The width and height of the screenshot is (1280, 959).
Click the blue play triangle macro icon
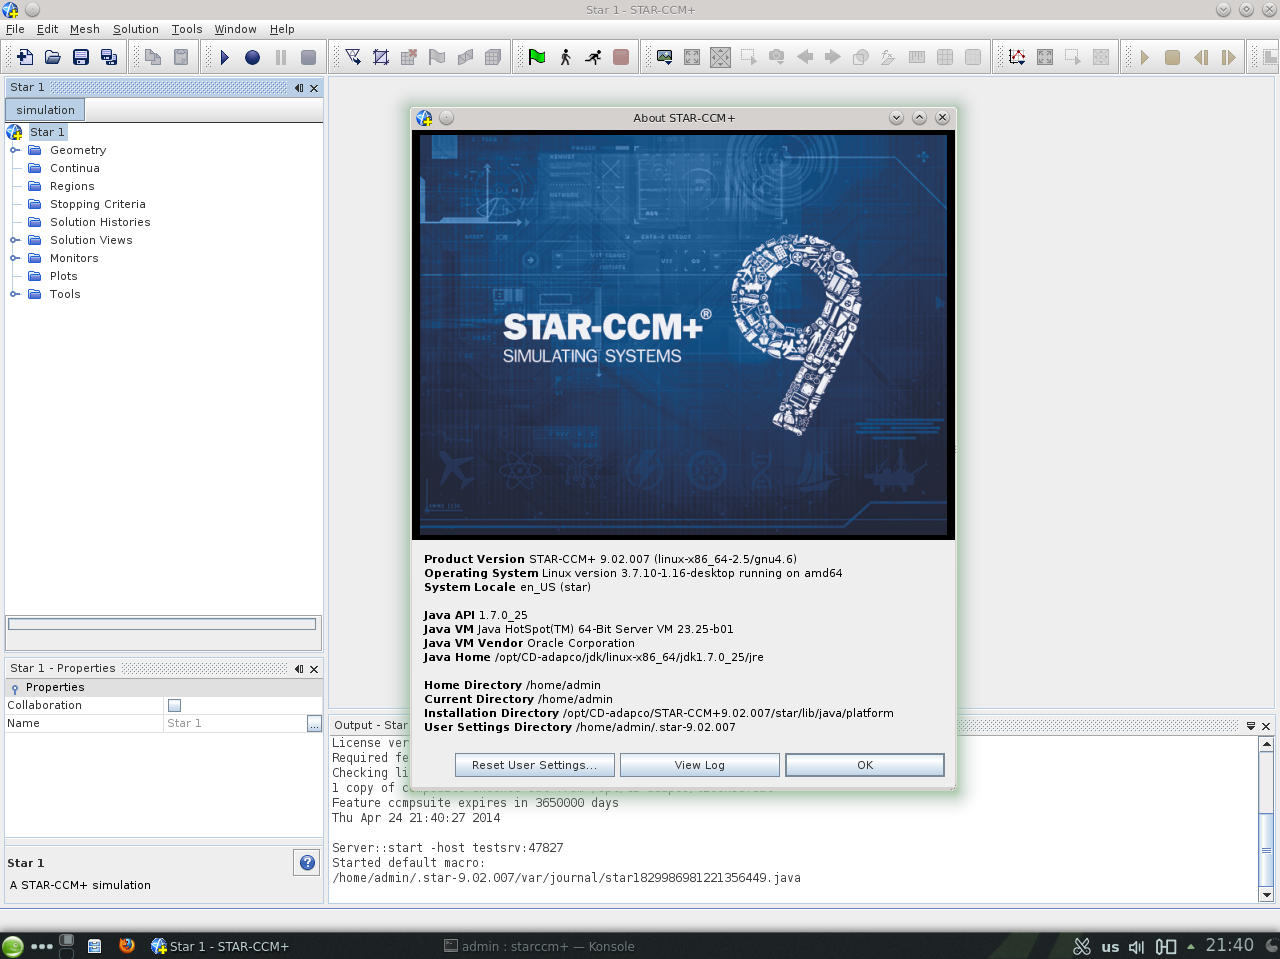(225, 57)
